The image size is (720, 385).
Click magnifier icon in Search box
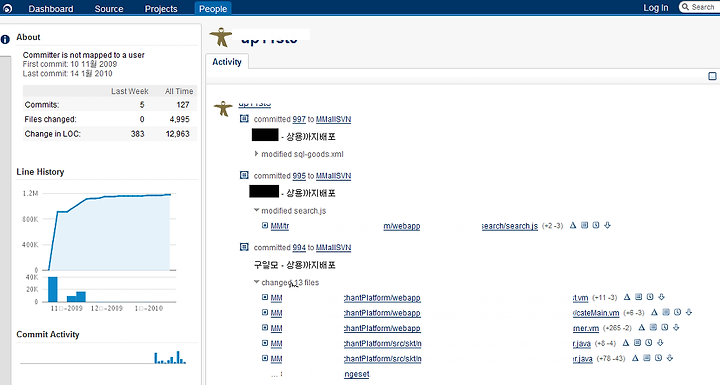tap(686, 7)
